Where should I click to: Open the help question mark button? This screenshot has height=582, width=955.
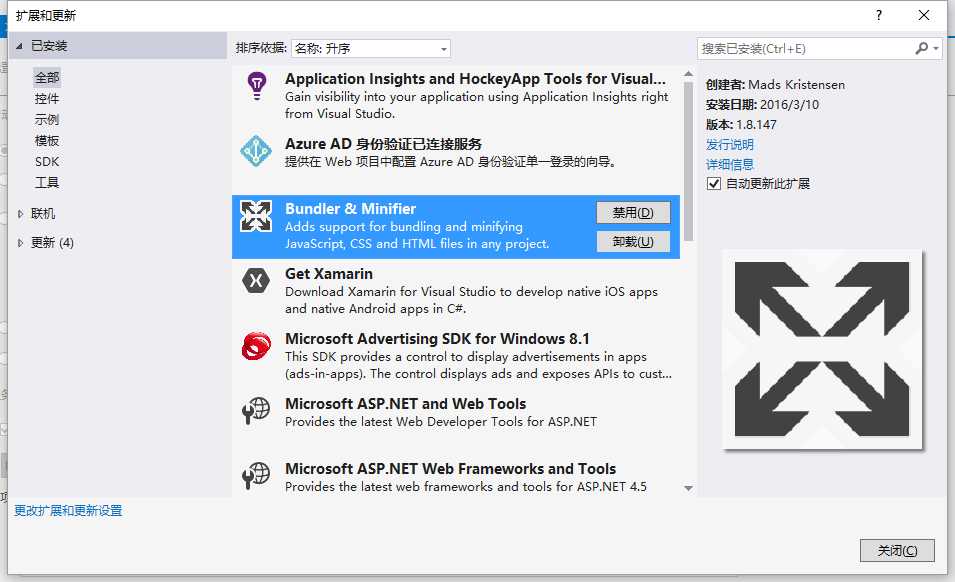tap(878, 15)
